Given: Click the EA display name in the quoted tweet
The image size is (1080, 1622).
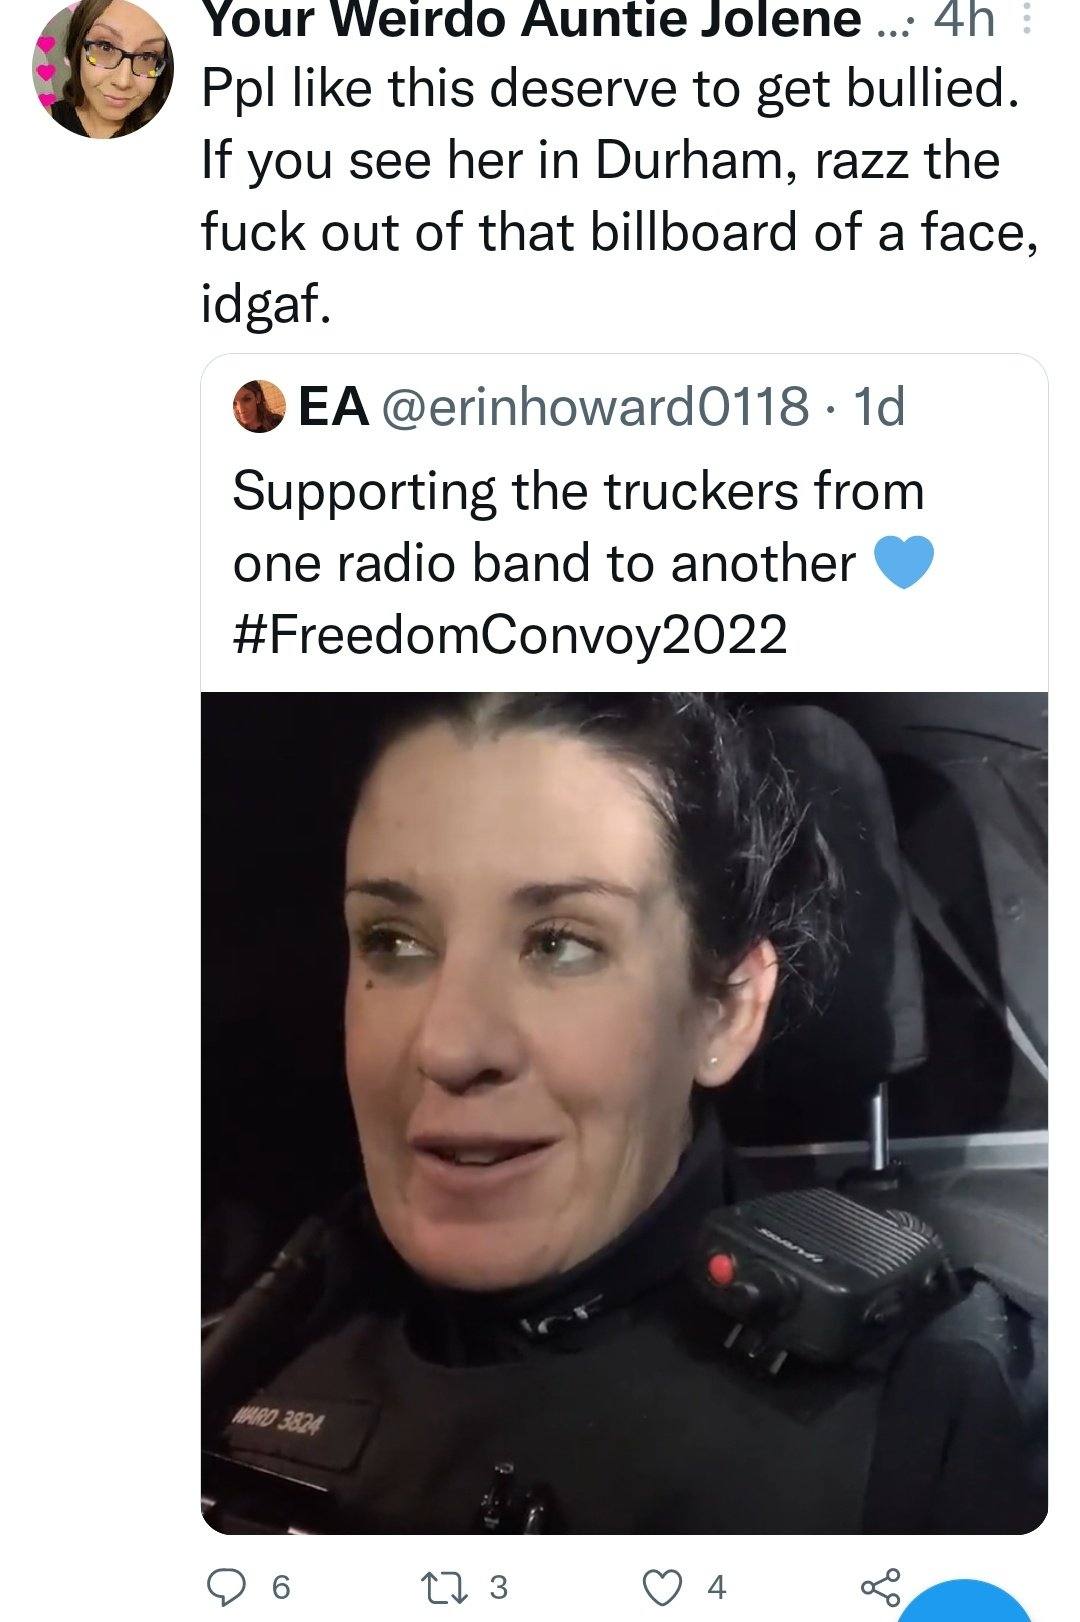Looking at the screenshot, I should (x=334, y=406).
